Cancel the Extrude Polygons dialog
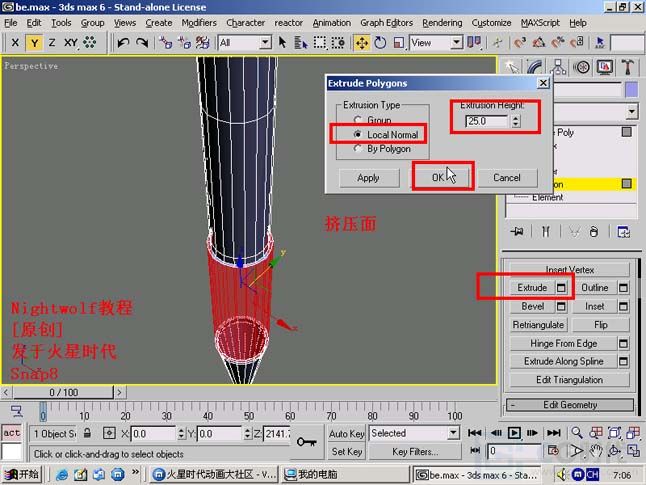Viewport: 646px width, 485px height. click(507, 178)
